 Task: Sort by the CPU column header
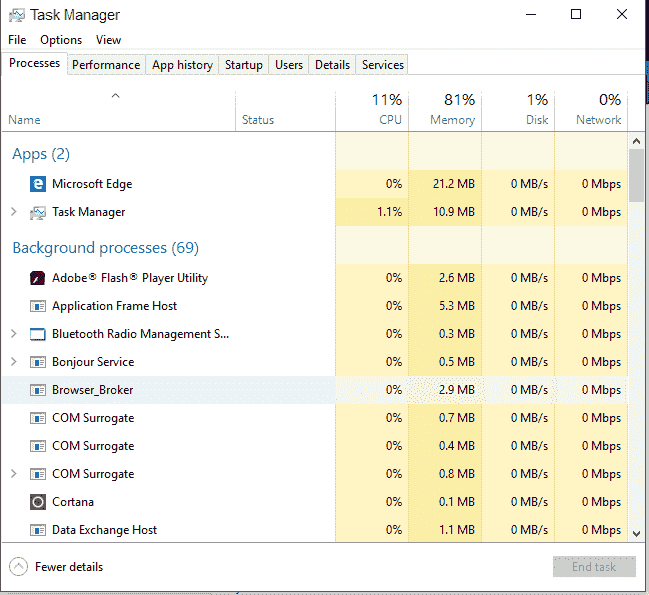point(390,120)
